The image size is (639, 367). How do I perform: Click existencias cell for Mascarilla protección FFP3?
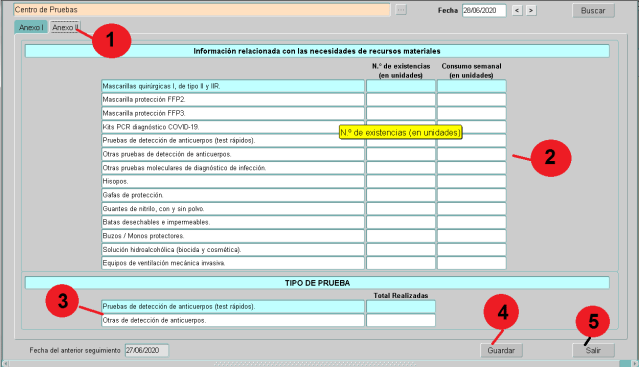tap(401, 113)
